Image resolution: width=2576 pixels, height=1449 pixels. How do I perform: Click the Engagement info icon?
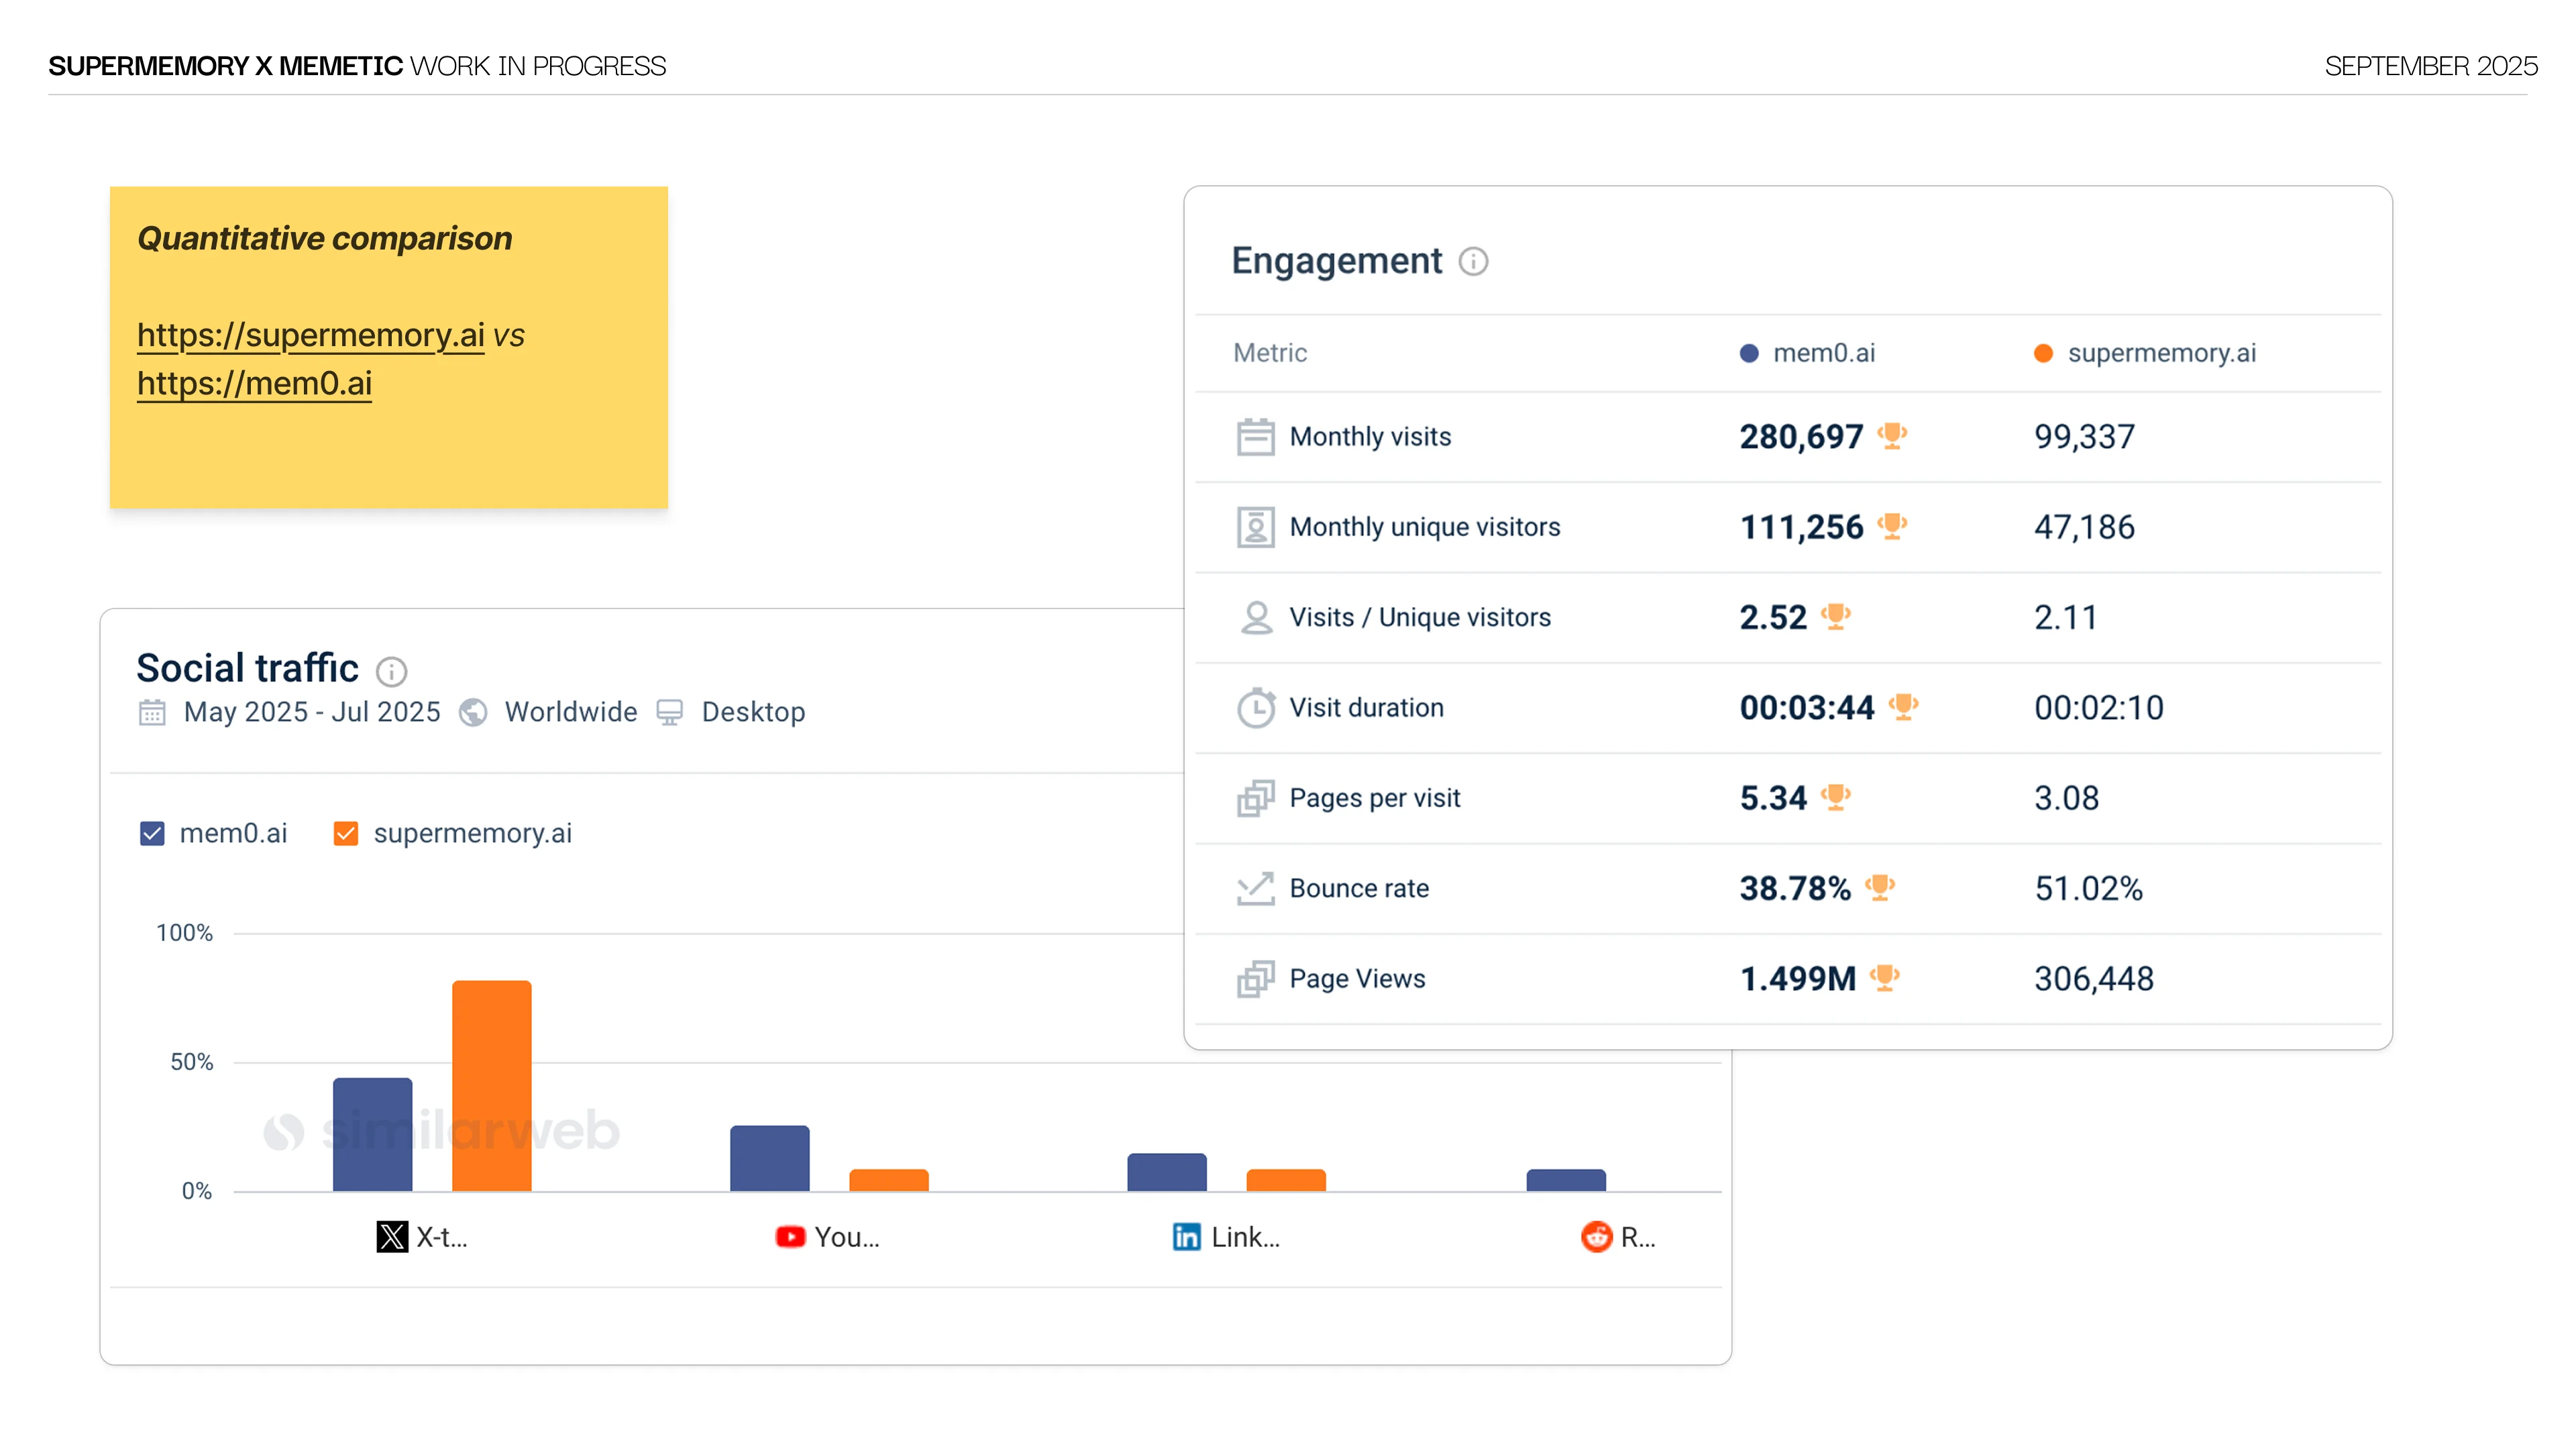tap(1473, 262)
